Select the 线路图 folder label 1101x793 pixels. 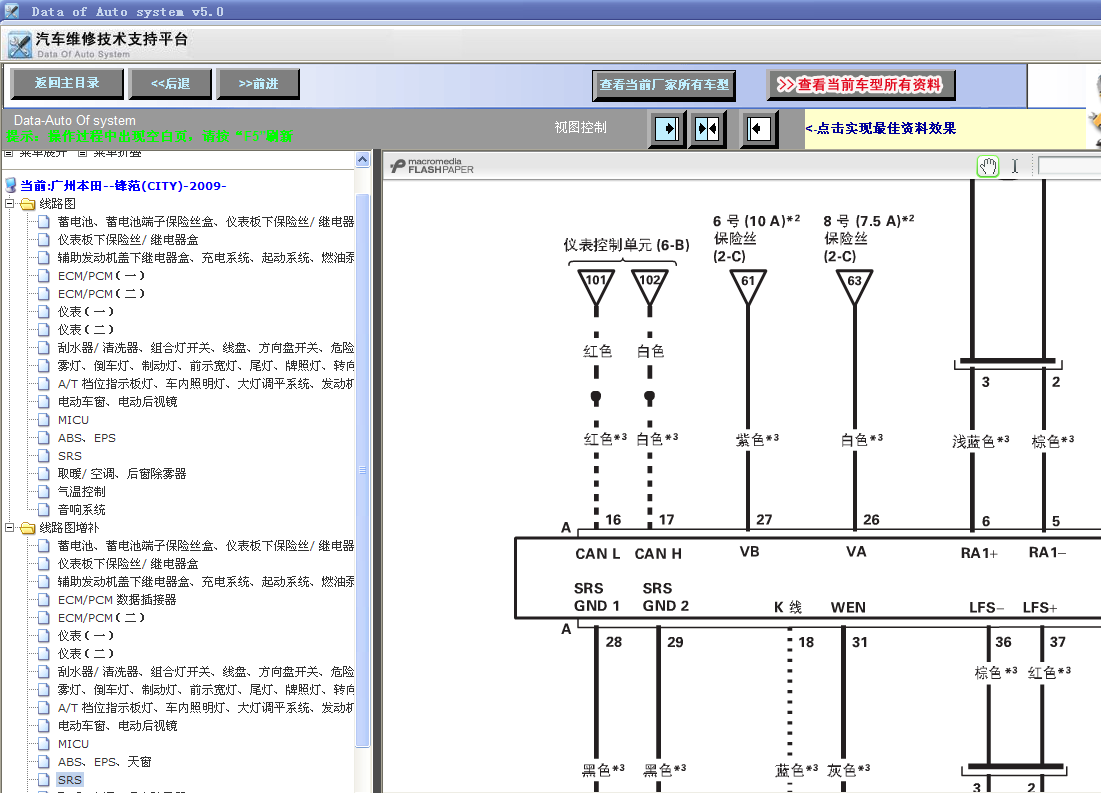(x=58, y=204)
